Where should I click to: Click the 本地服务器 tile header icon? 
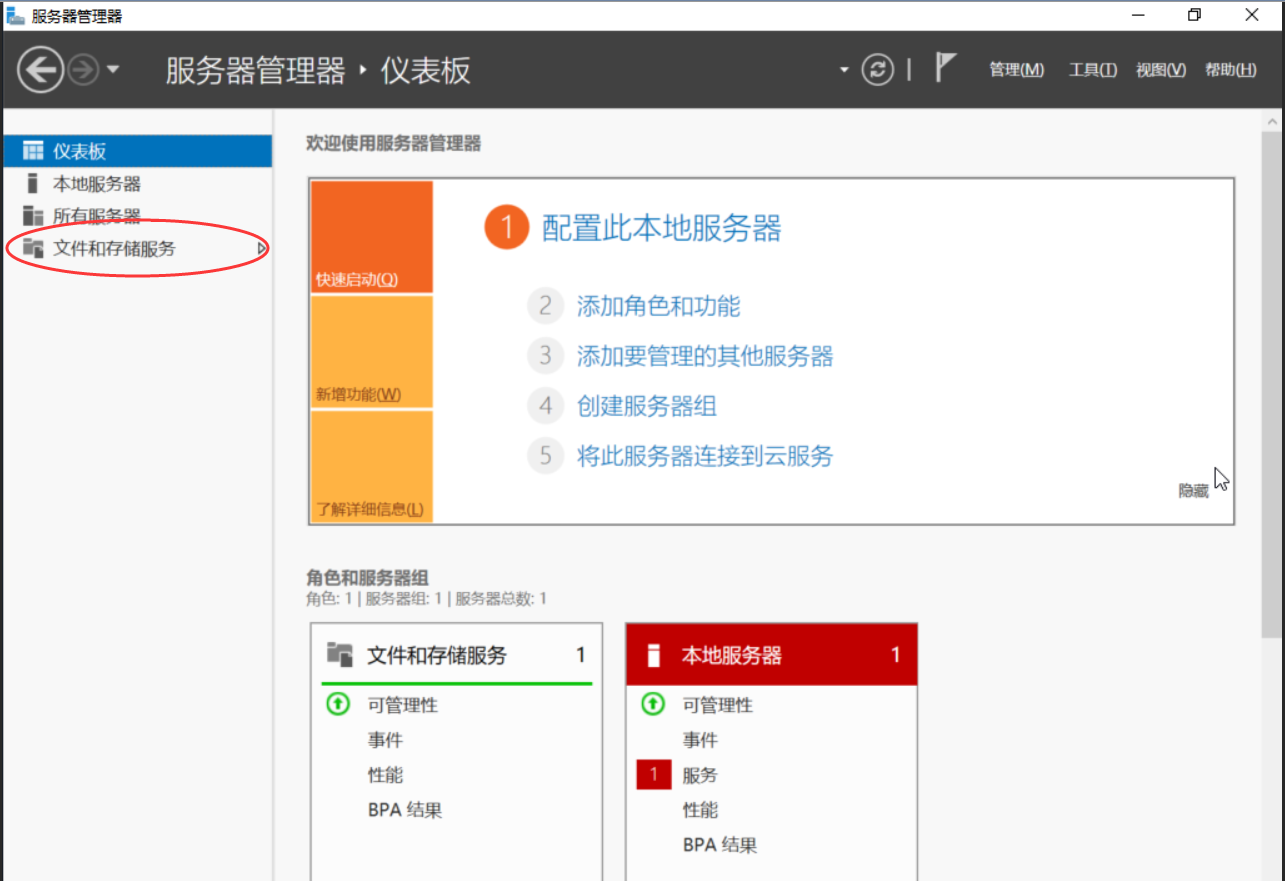click(x=654, y=656)
